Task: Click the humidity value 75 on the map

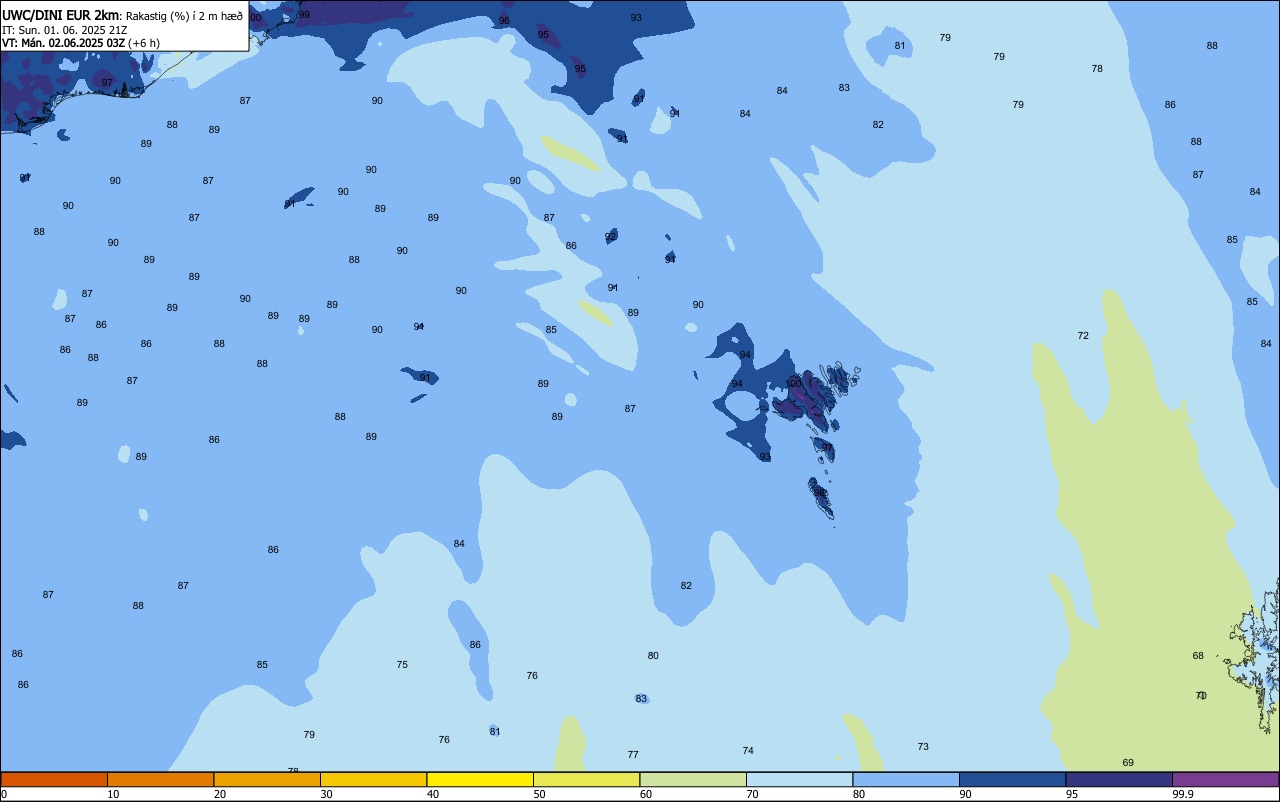Action: click(x=402, y=665)
